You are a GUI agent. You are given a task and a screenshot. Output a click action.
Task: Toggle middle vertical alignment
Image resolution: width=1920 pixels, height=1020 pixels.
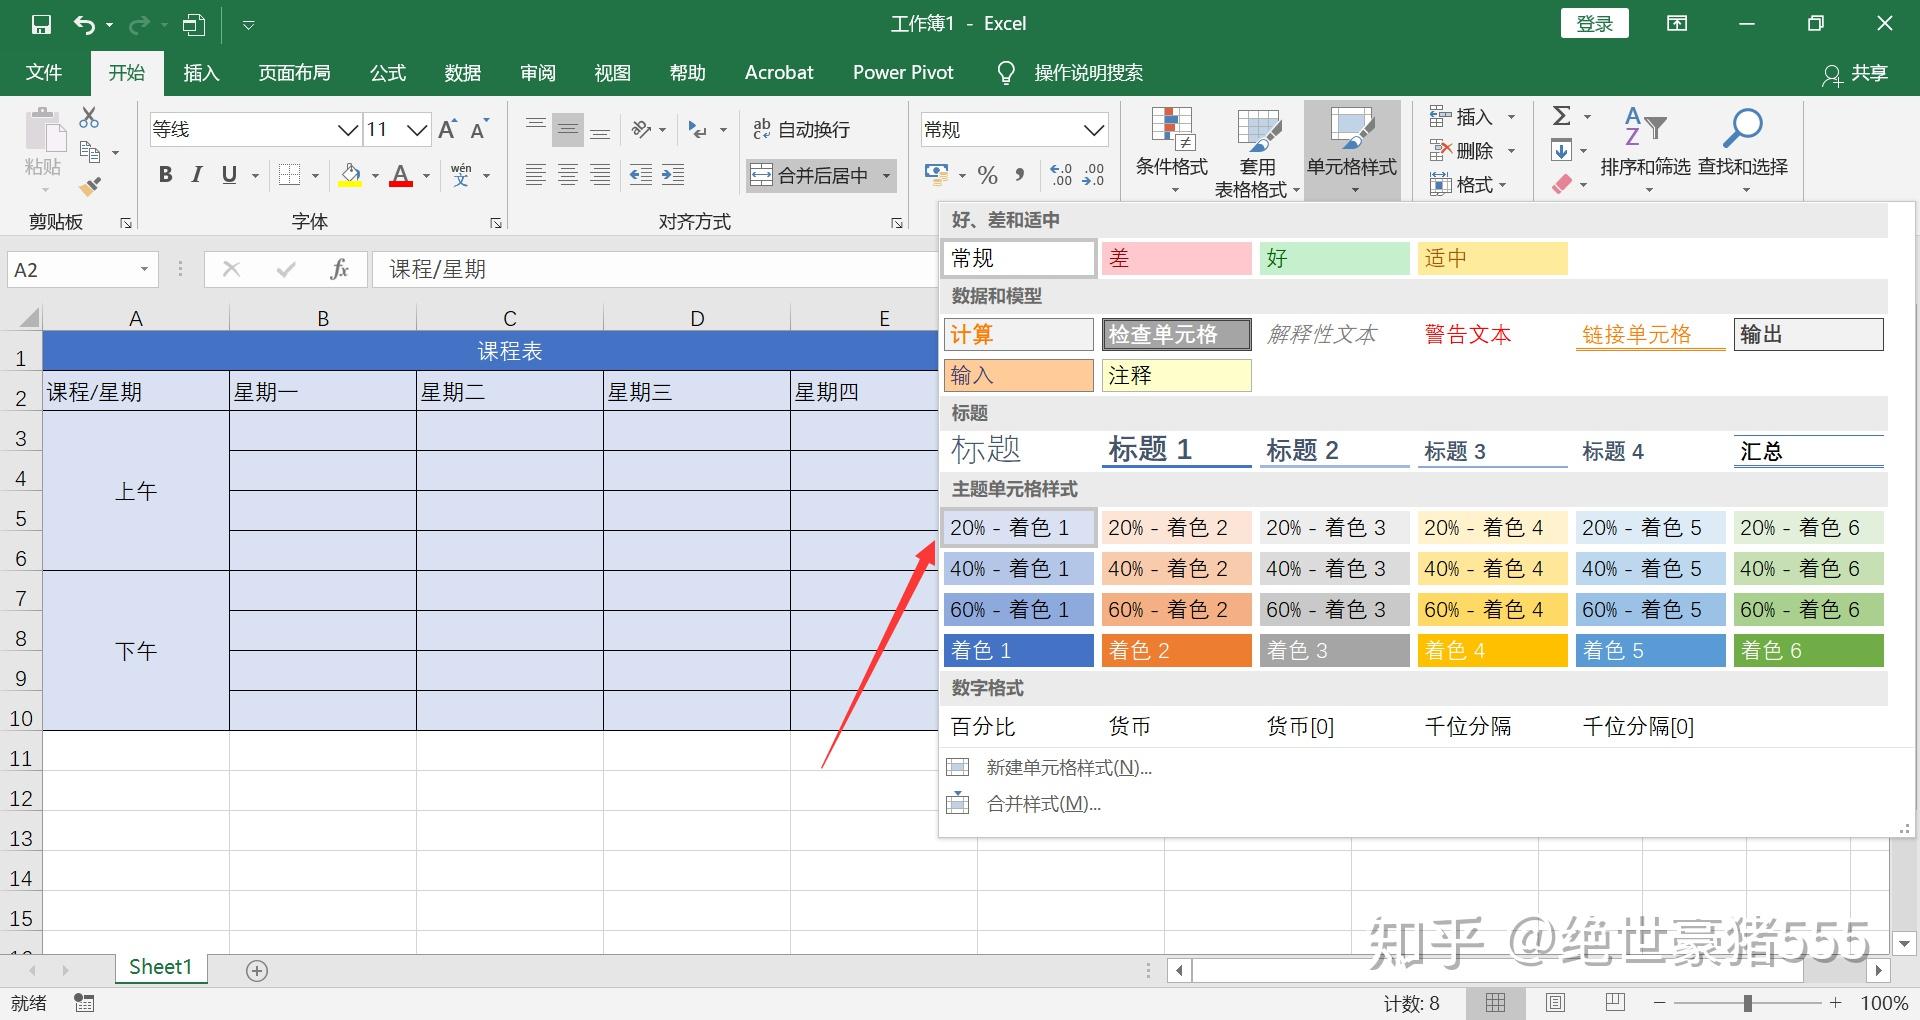point(568,129)
